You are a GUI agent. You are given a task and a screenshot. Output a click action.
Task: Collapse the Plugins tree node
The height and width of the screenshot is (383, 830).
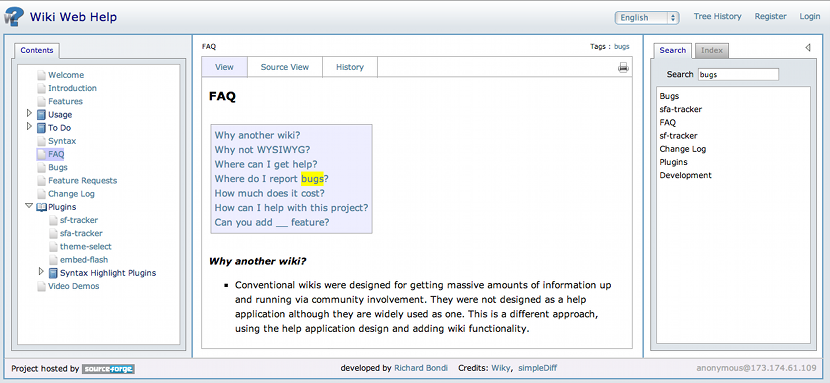tap(29, 206)
